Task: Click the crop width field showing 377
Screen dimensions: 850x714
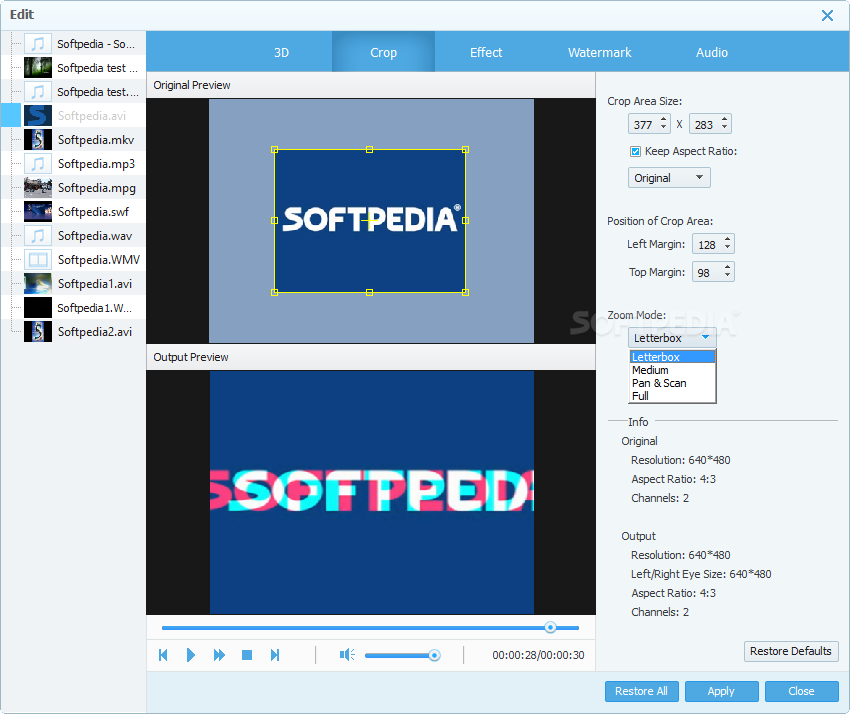Action: [643, 124]
